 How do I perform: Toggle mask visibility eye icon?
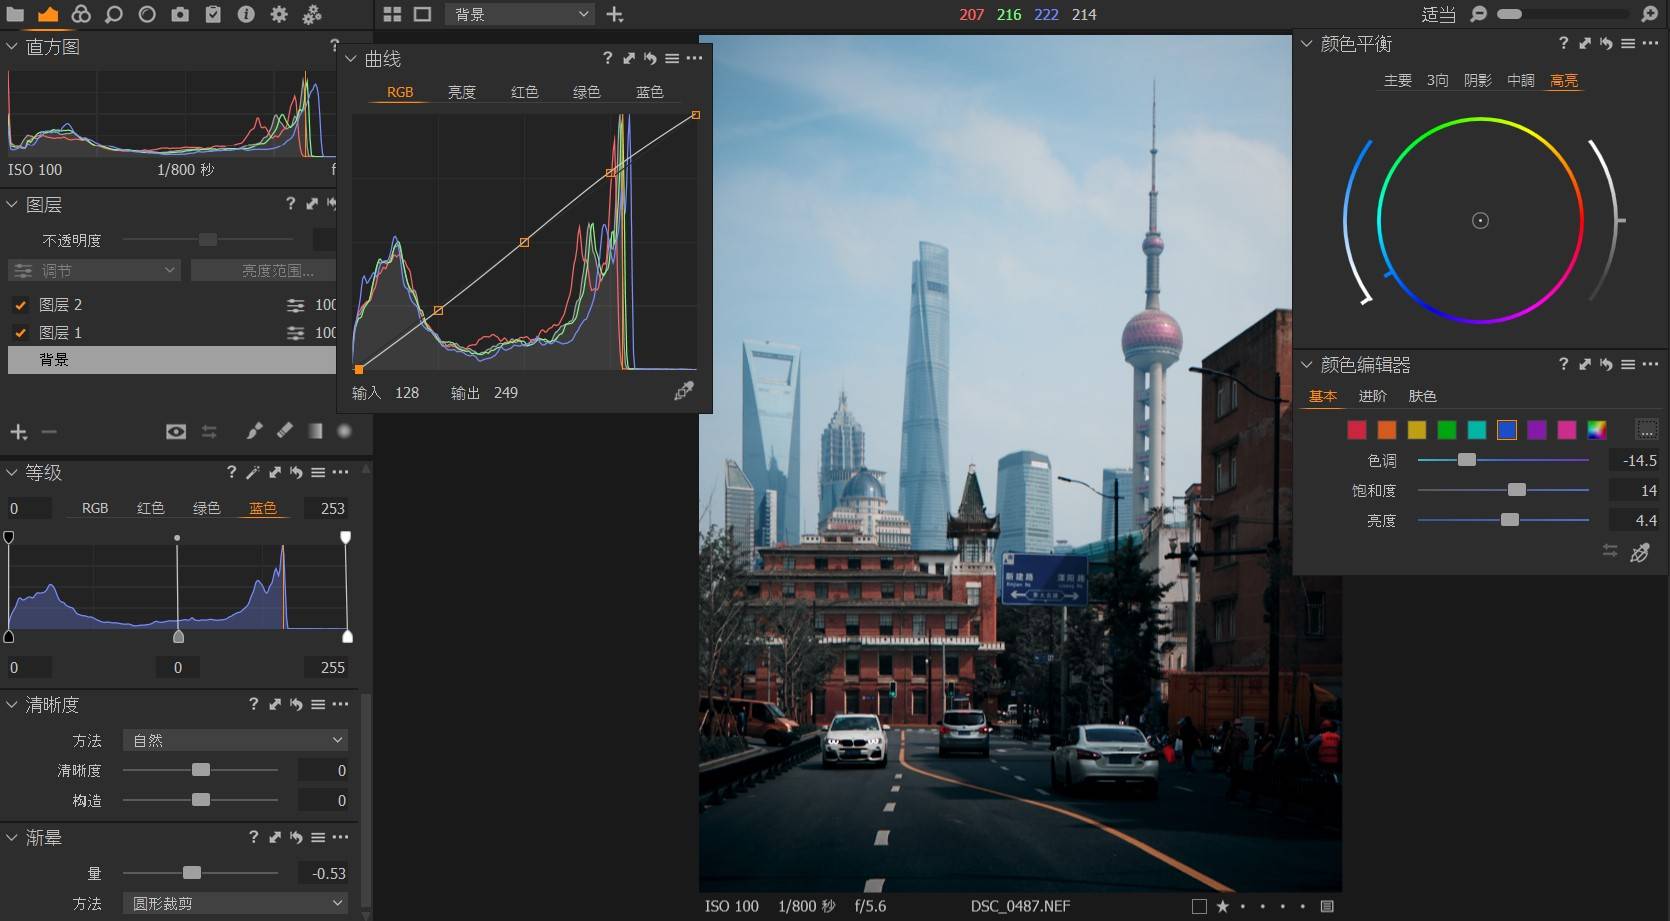click(x=176, y=431)
